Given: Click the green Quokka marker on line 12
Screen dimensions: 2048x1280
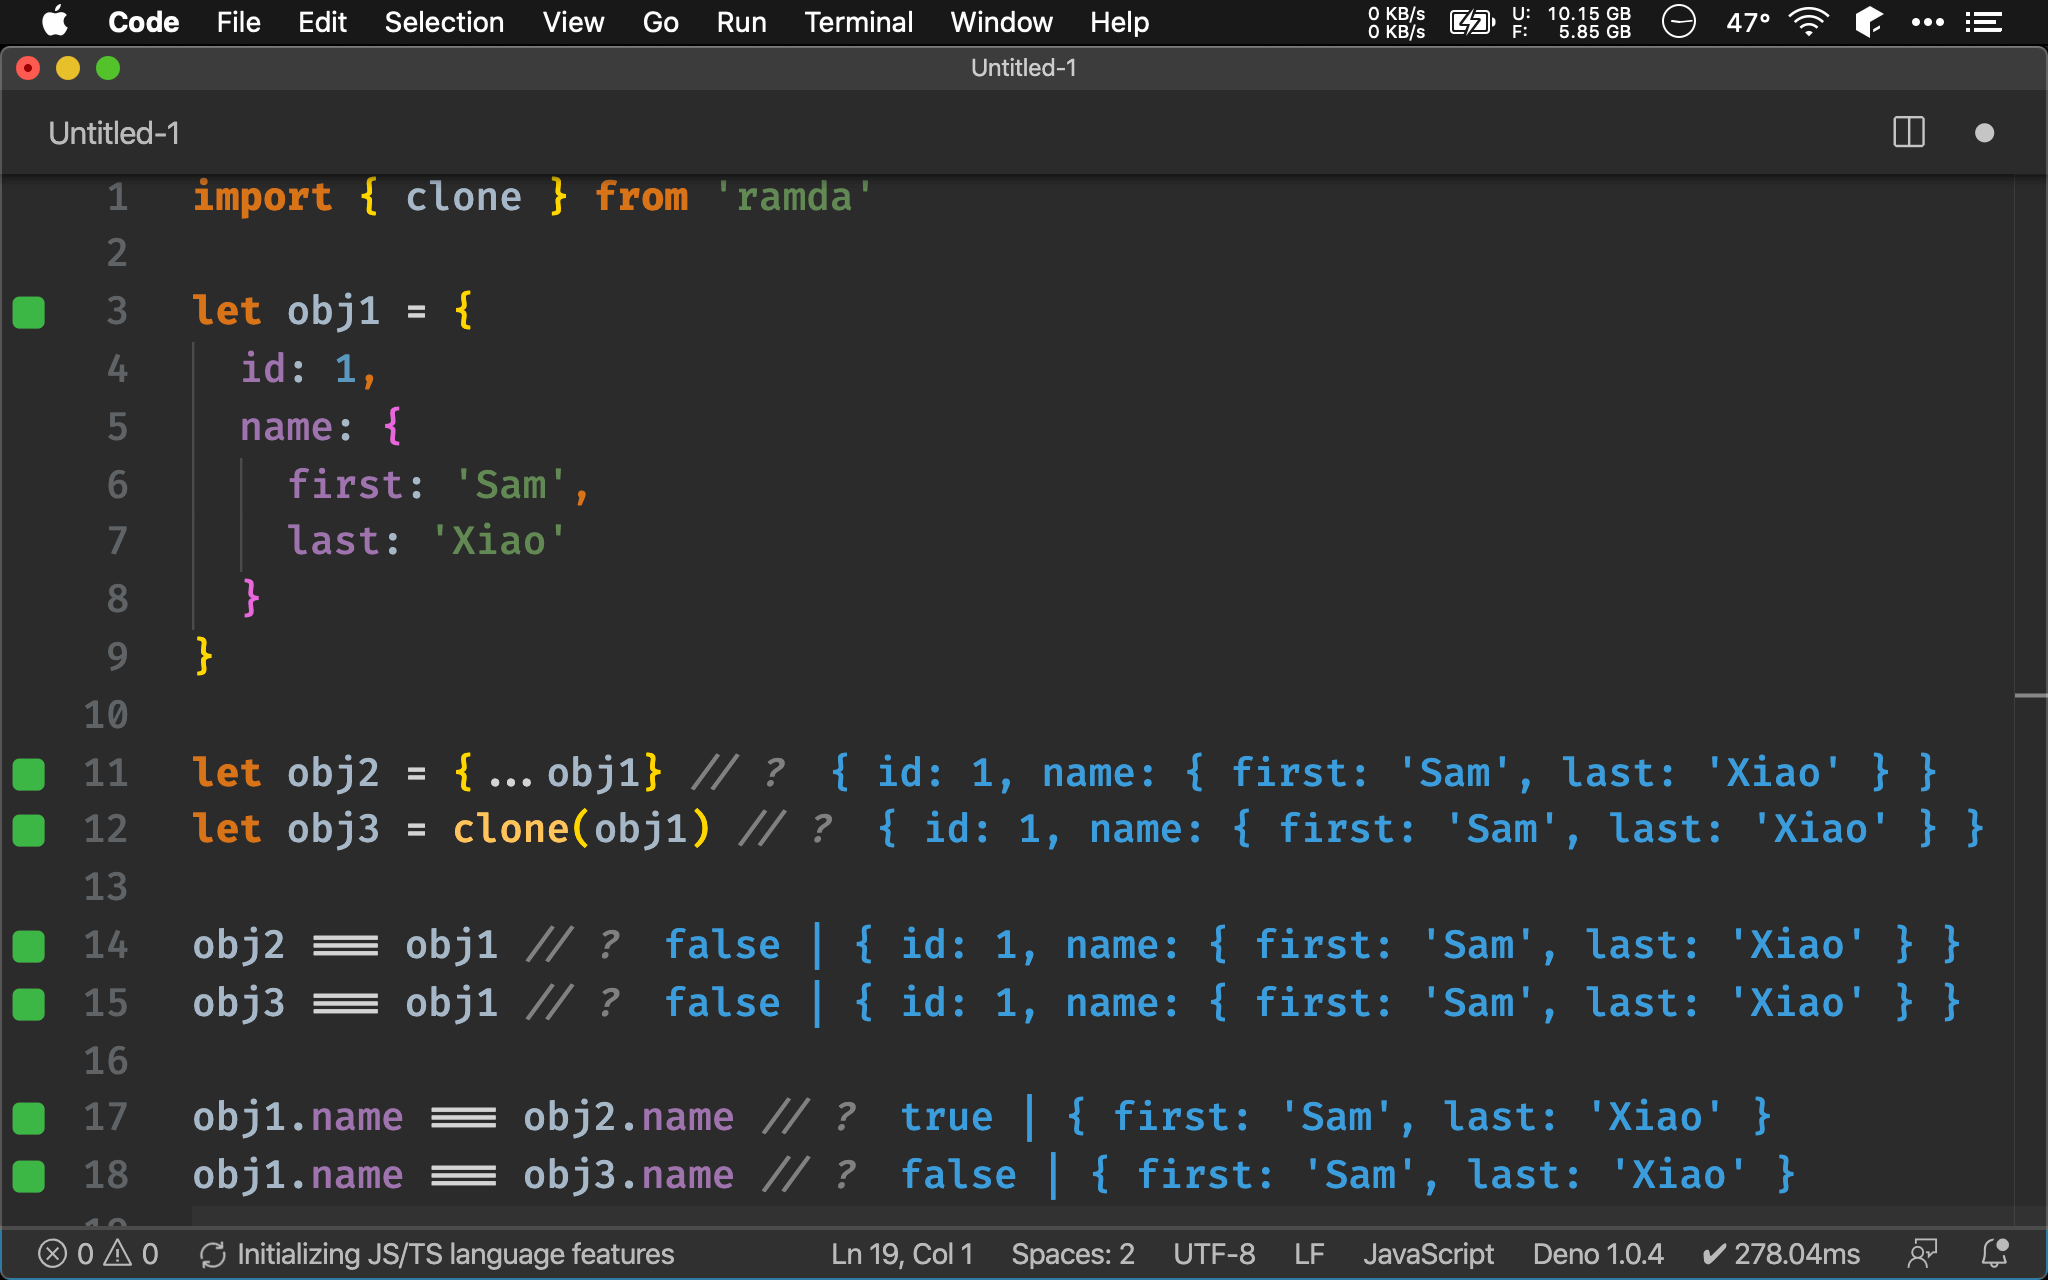Looking at the screenshot, I should (29, 830).
